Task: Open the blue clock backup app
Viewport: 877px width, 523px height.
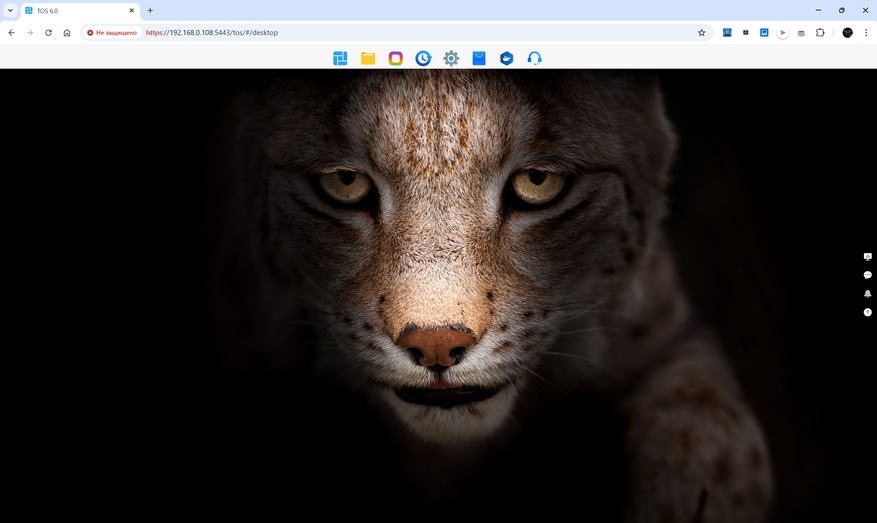Action: point(423,58)
